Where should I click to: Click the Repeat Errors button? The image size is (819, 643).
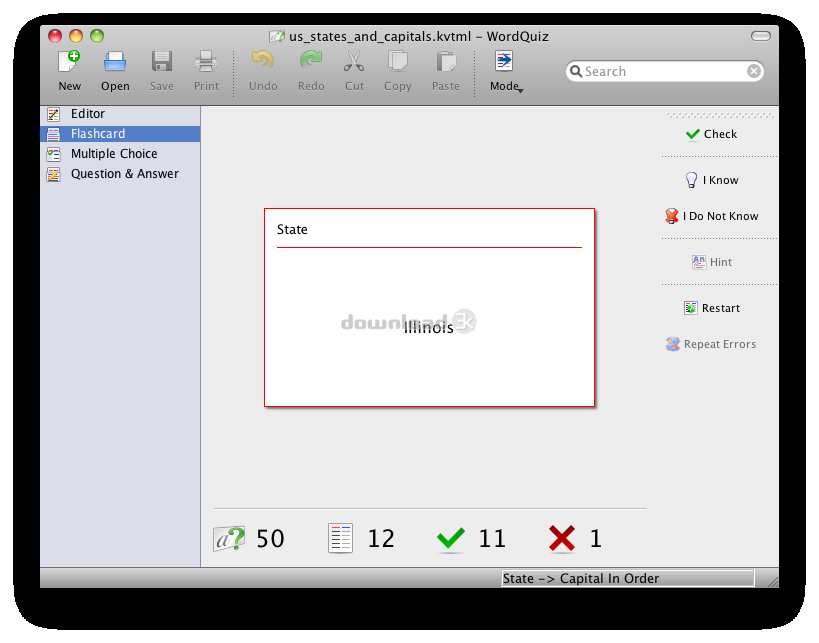click(x=711, y=344)
